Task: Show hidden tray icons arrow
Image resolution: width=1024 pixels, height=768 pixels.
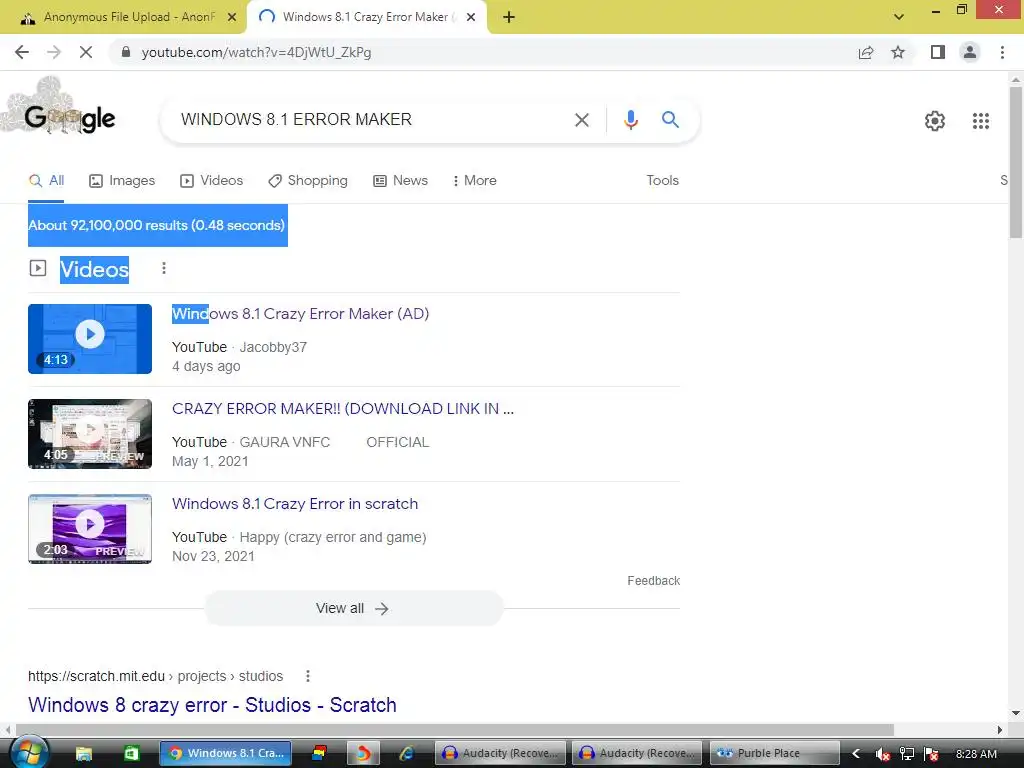Action: (856, 754)
